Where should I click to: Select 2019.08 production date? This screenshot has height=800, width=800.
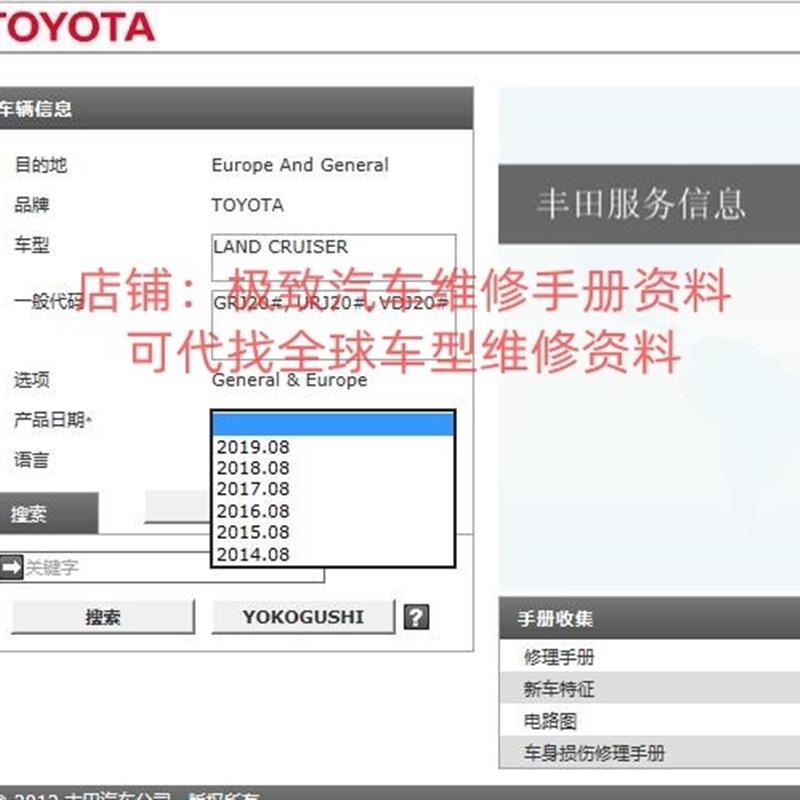[x=333, y=447]
